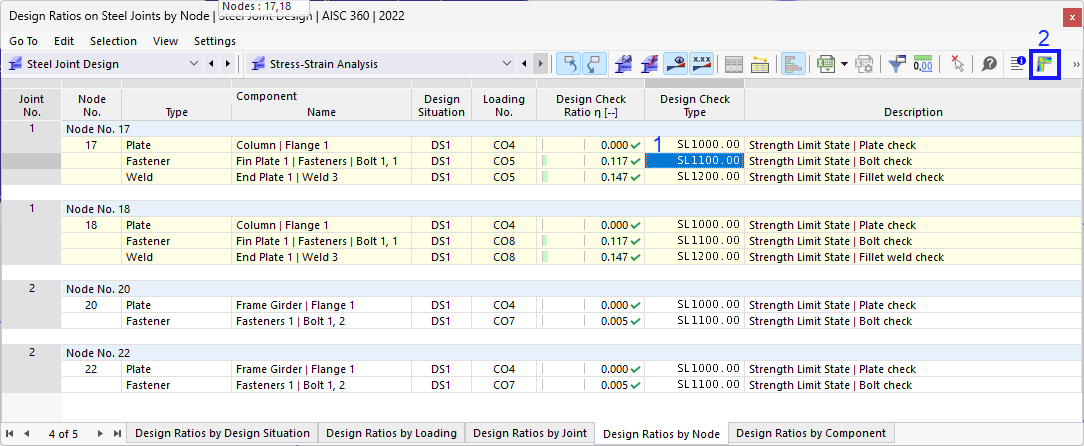Click the Description column header
Image resolution: width=1084 pixels, height=446 pixels.
[913, 105]
